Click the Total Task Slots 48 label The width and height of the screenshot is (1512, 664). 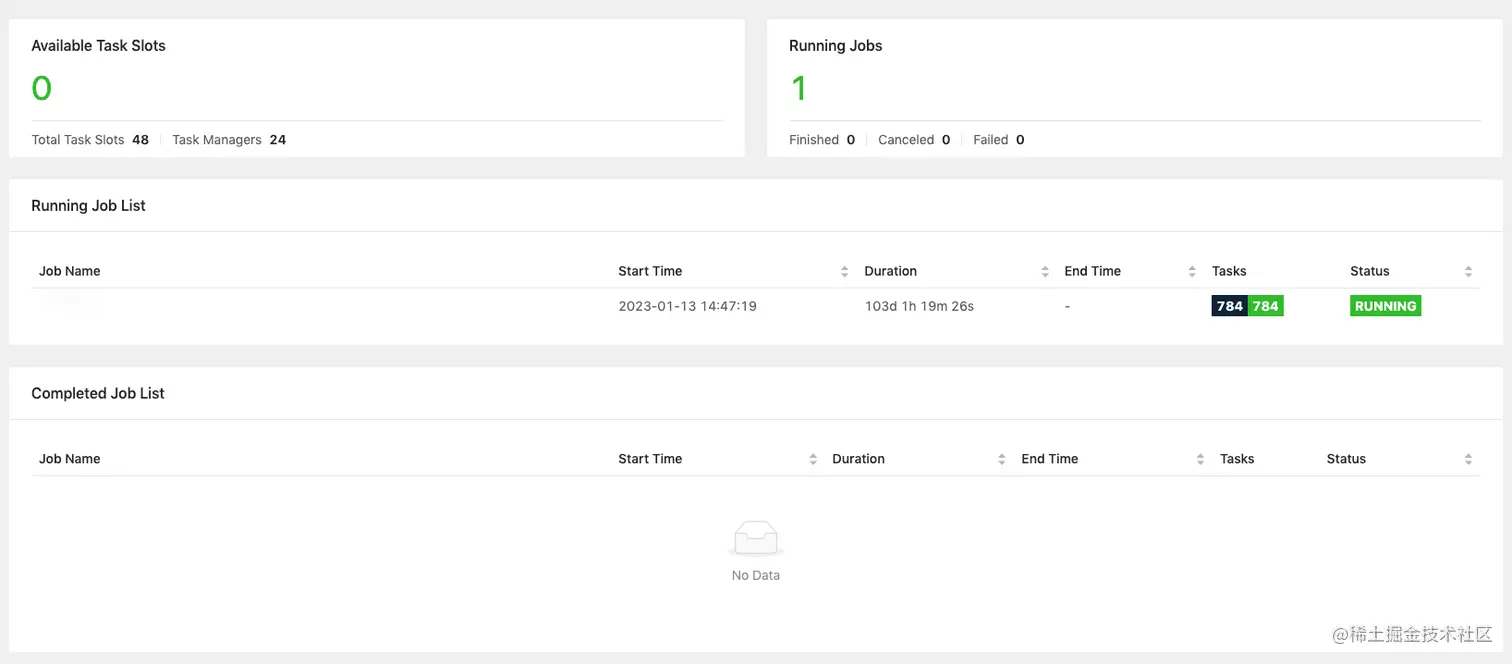90,139
